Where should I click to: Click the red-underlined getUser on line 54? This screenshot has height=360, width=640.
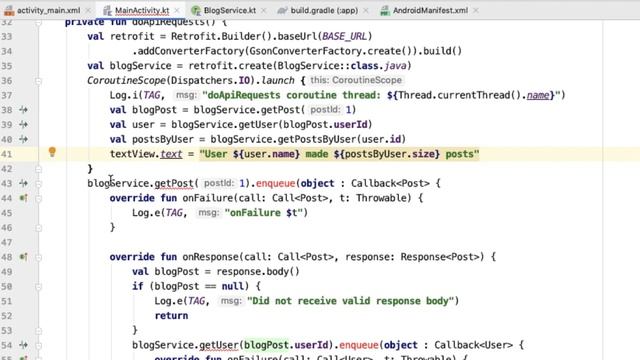(218, 345)
